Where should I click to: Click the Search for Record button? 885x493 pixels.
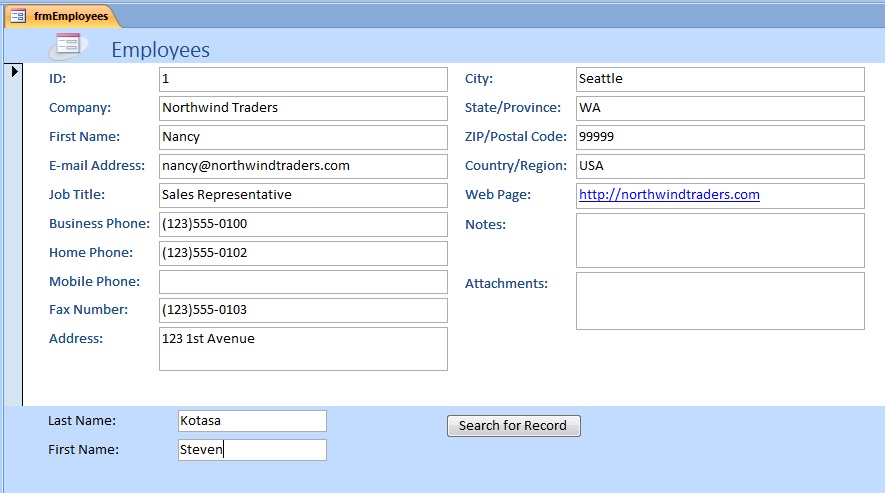[514, 426]
